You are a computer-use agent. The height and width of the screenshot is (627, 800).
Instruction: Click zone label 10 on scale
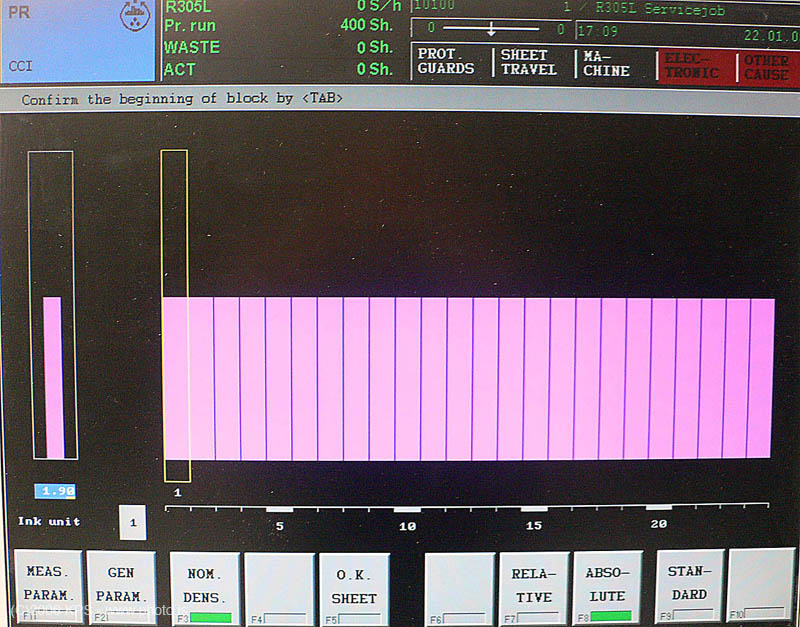coord(407,525)
